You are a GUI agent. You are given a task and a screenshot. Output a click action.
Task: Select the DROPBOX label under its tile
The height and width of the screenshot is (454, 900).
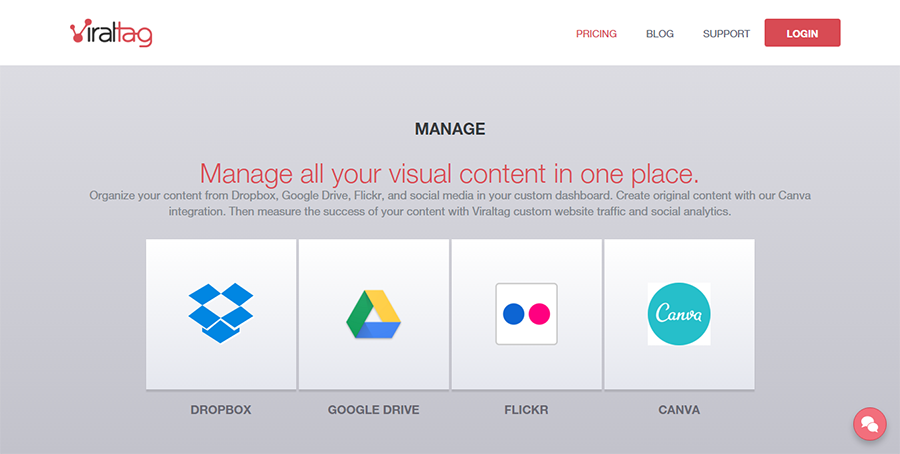click(221, 410)
